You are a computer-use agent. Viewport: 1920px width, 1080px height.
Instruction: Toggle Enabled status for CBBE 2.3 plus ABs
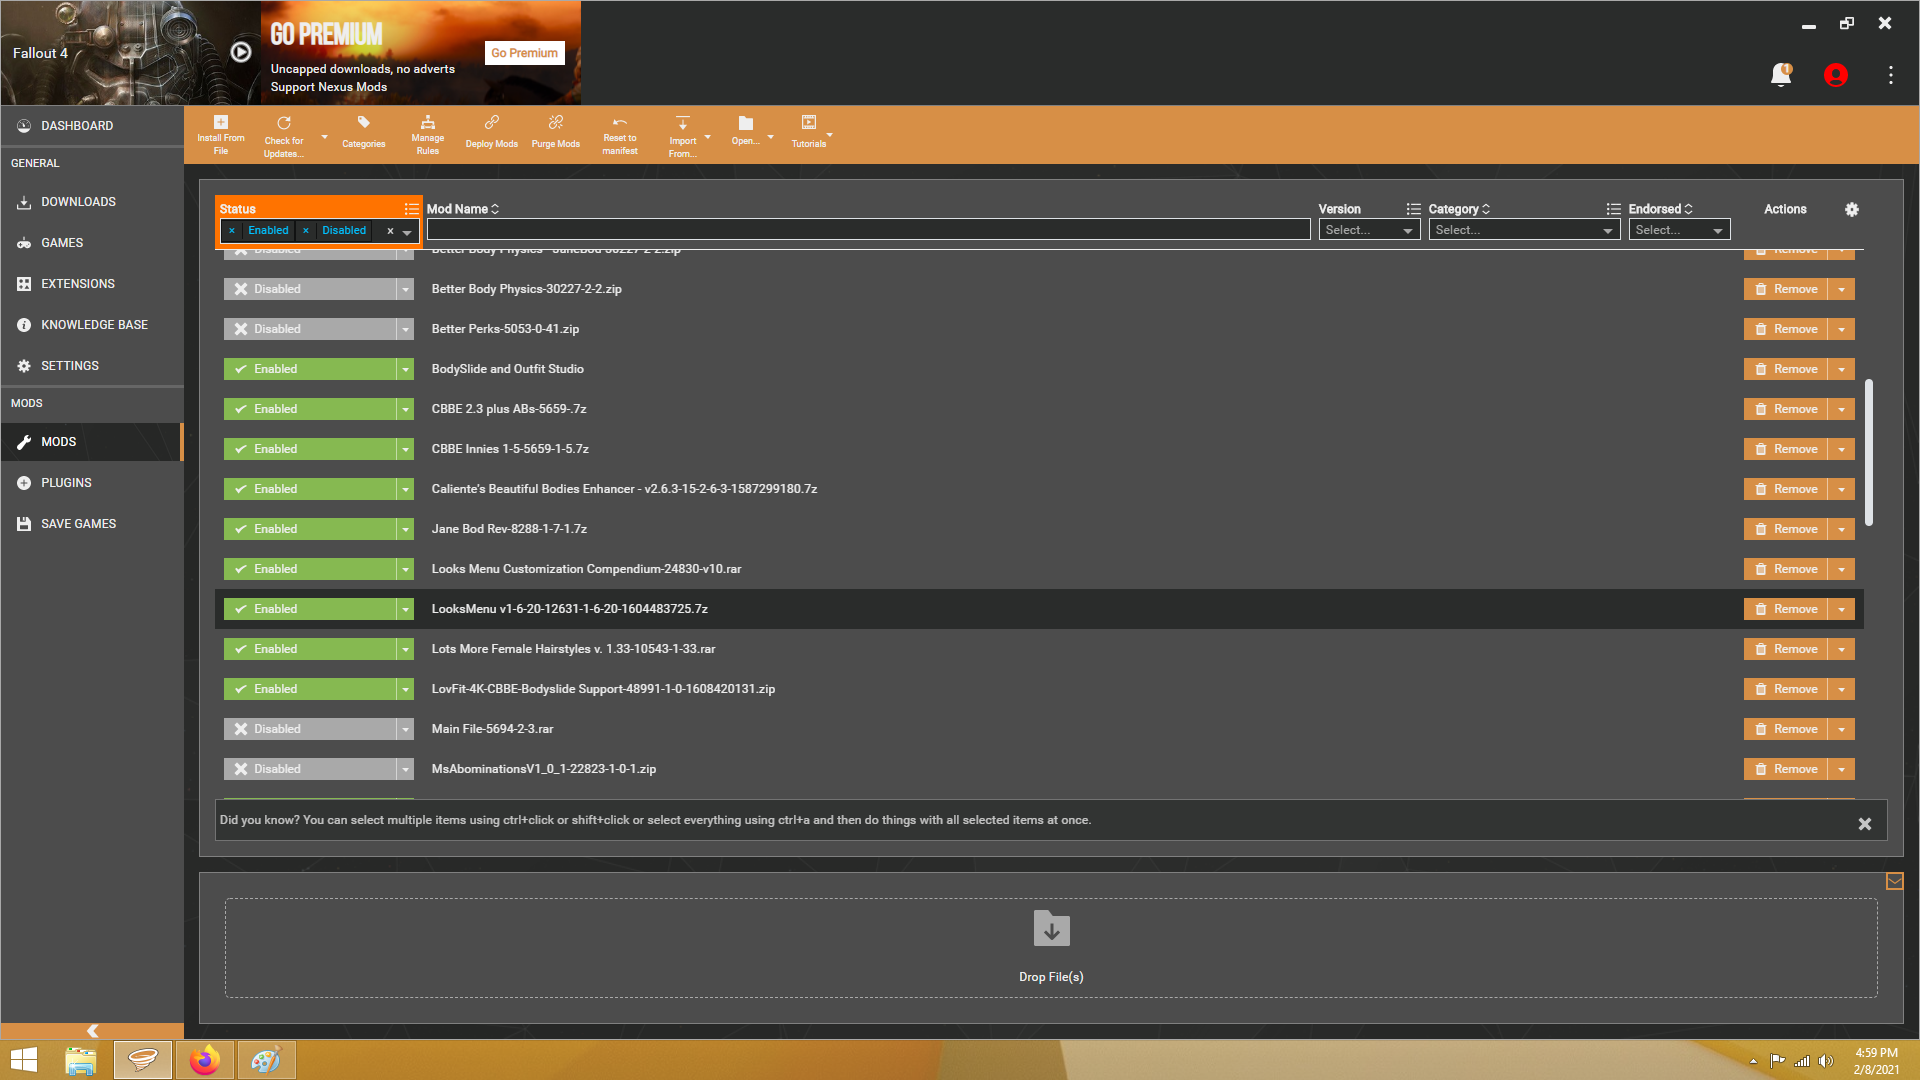[310, 409]
